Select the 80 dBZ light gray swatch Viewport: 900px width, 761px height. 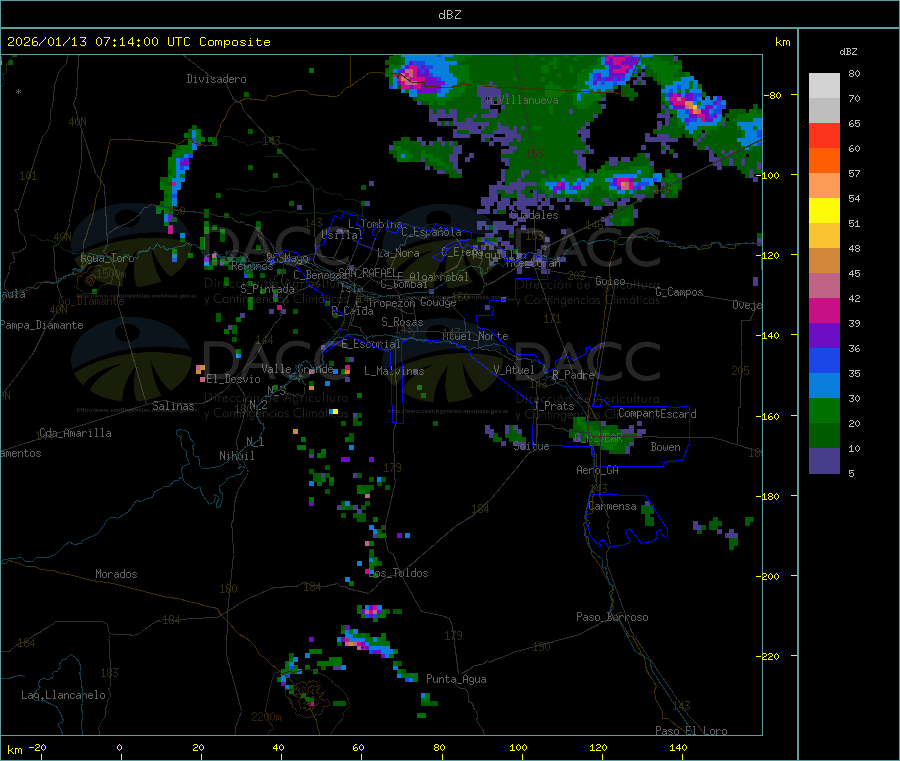(x=824, y=86)
